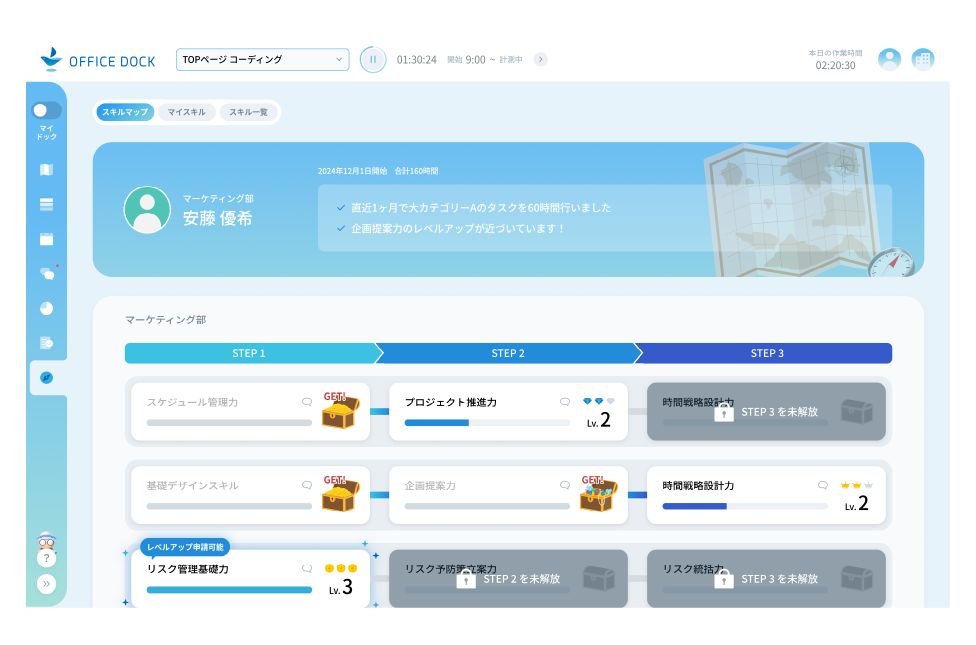Open the user avatar at top right
Image resolution: width=976 pixels, height=645 pixels.
click(889, 59)
